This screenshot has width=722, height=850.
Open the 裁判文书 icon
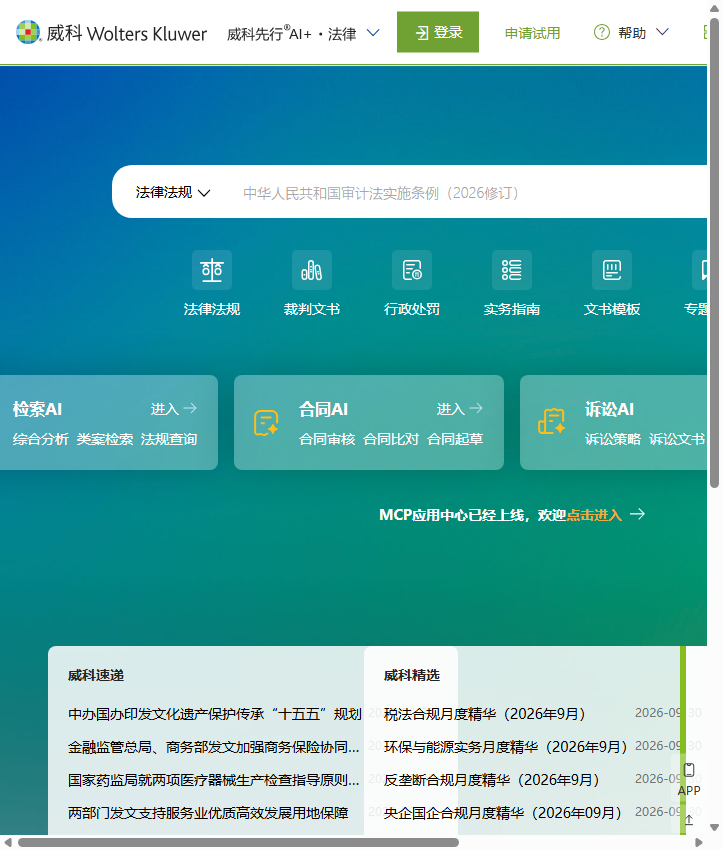tap(312, 270)
